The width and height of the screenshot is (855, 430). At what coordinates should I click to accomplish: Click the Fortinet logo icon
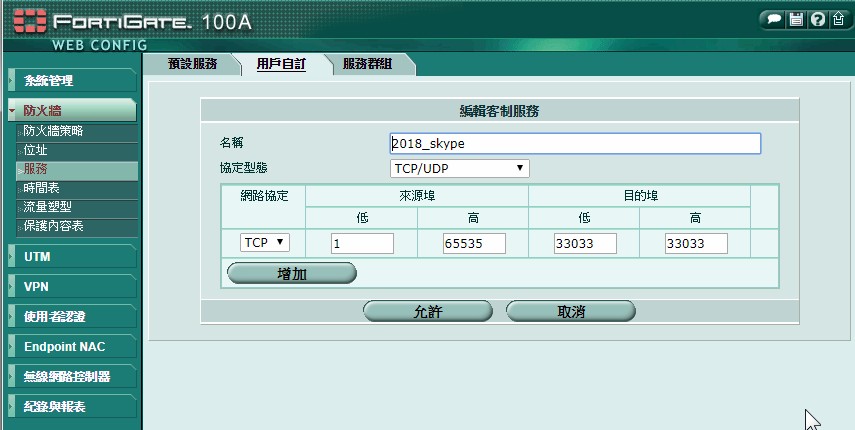click(30, 21)
